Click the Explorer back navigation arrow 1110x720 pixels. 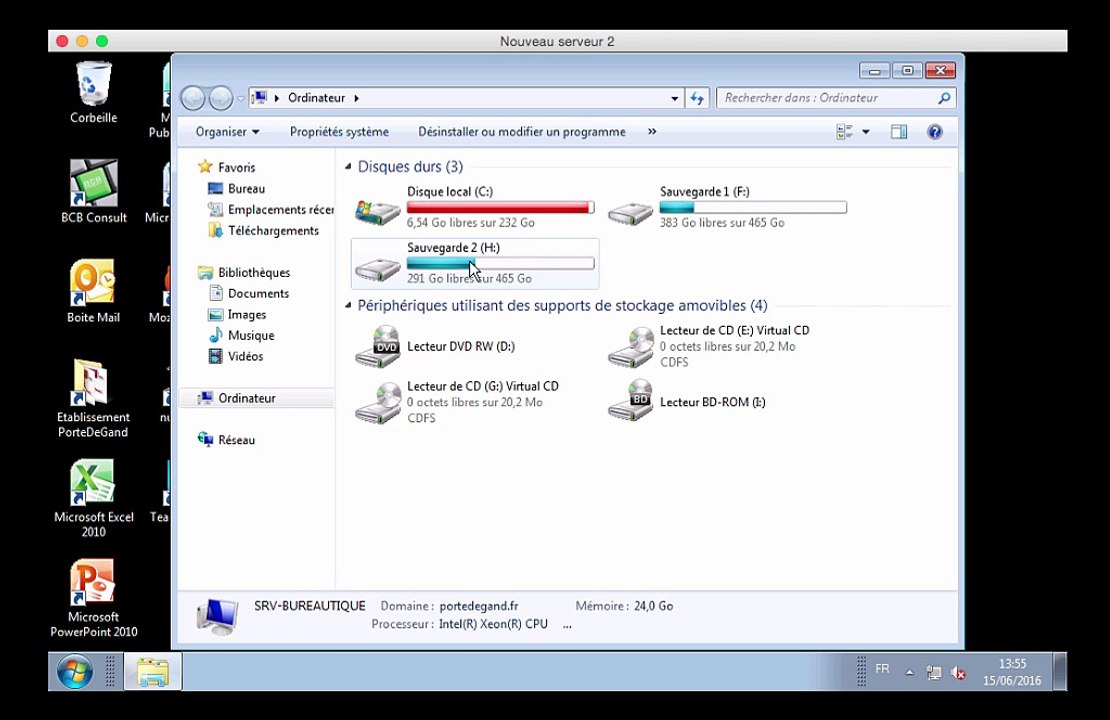[193, 98]
